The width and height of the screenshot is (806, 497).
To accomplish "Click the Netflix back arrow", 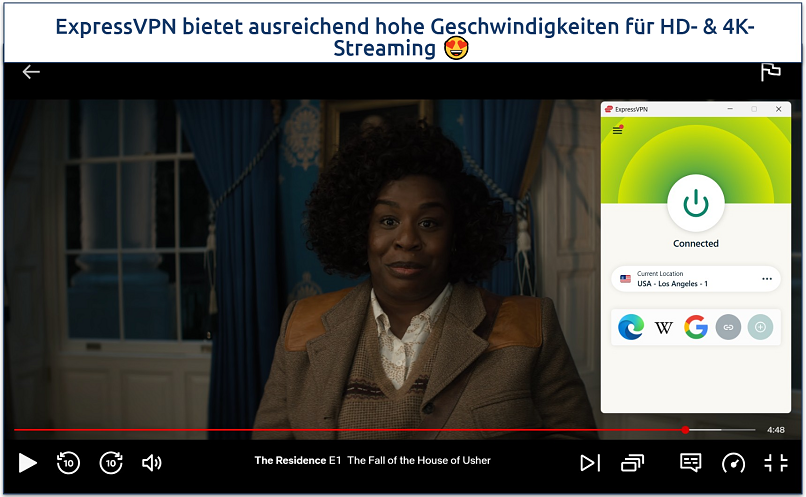I will click(31, 72).
